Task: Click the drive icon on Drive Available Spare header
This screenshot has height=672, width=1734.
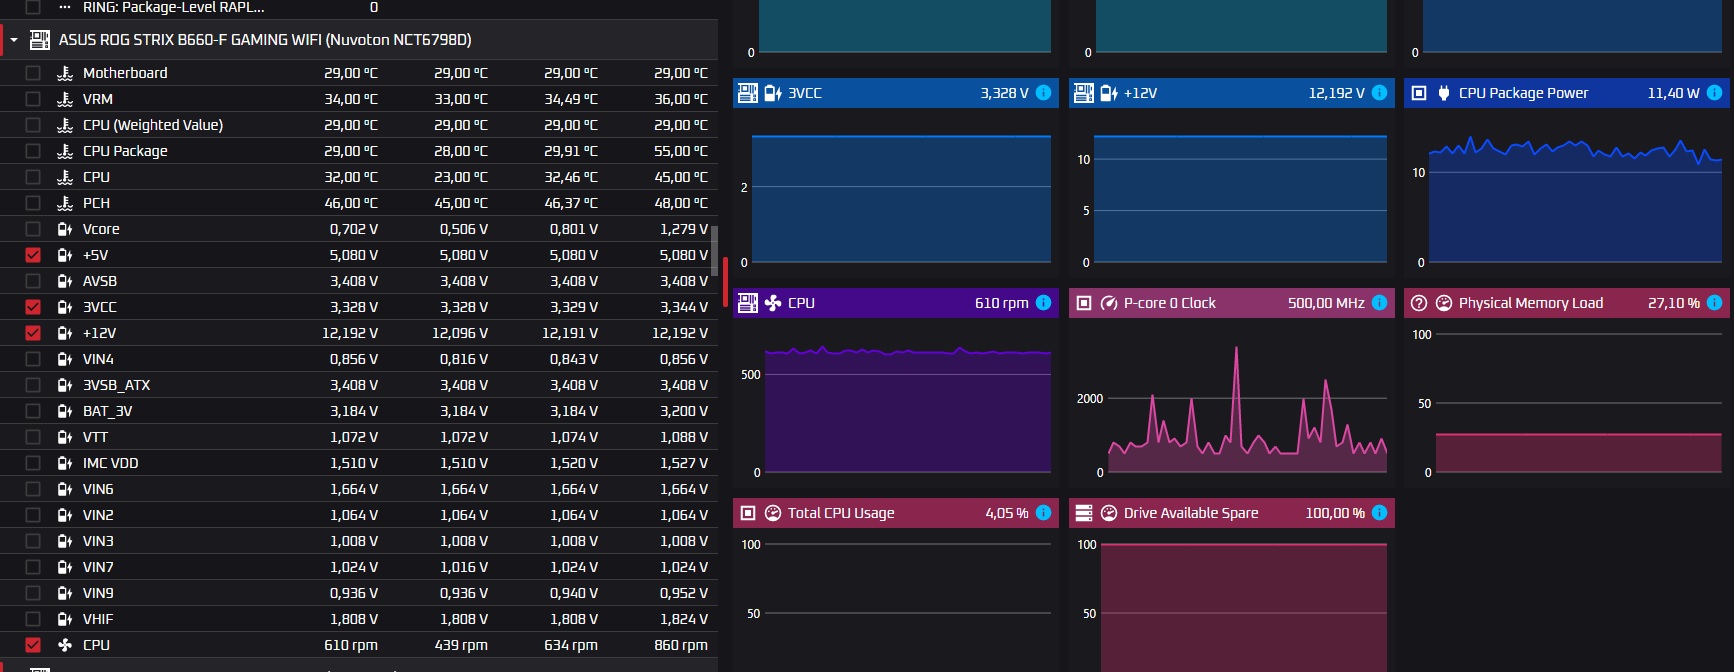Action: [x=1084, y=513]
